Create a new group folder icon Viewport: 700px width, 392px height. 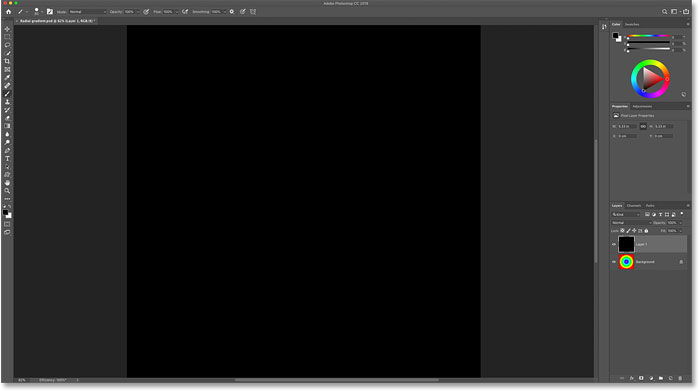tap(661, 378)
